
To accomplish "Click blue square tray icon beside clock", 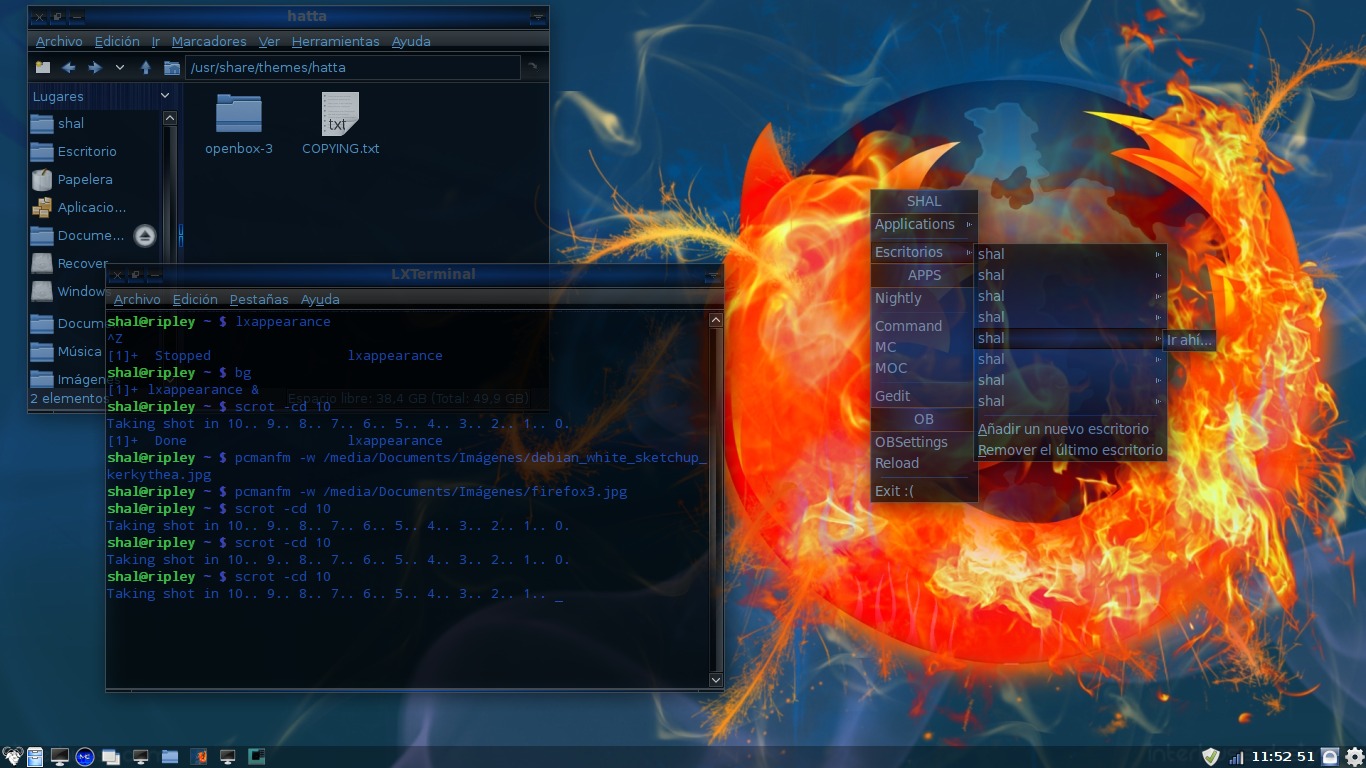I will pyautogui.click(x=1330, y=757).
